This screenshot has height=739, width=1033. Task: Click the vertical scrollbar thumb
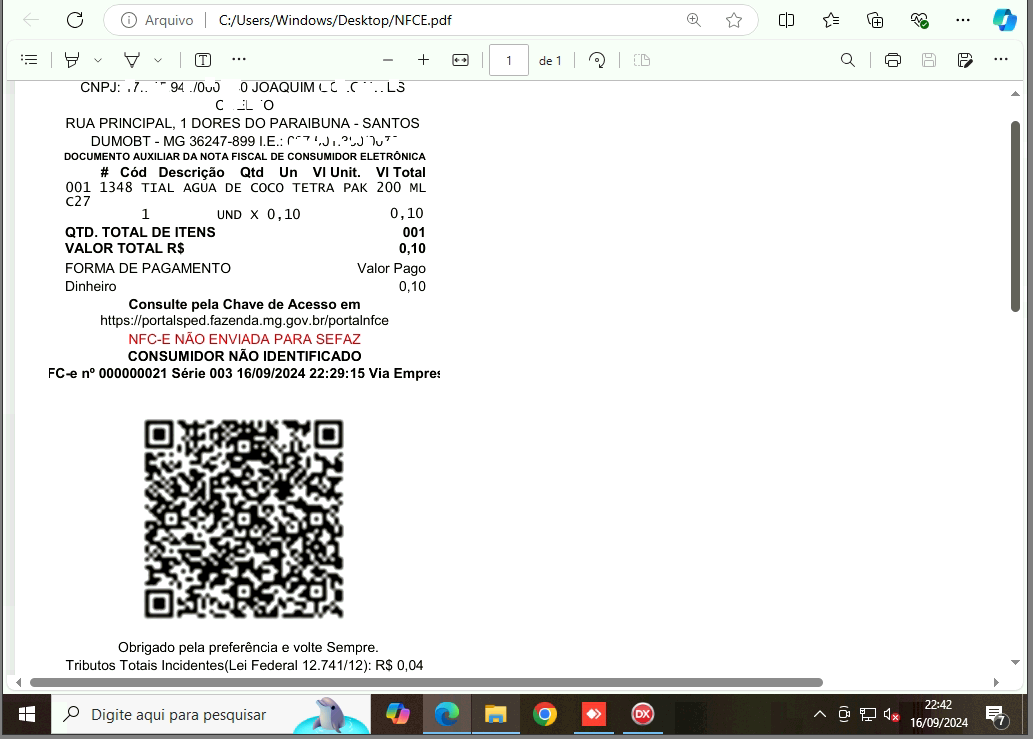pyautogui.click(x=1015, y=216)
